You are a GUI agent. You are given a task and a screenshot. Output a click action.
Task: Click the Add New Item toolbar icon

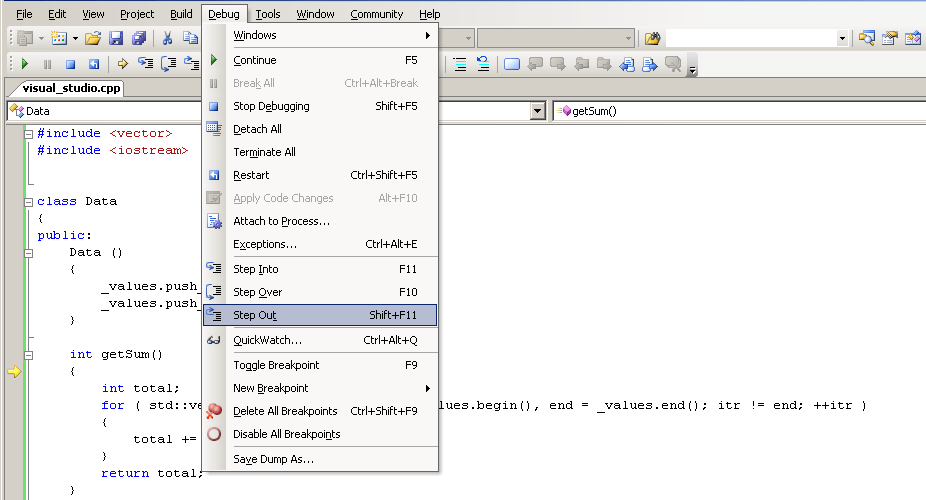(x=59, y=38)
